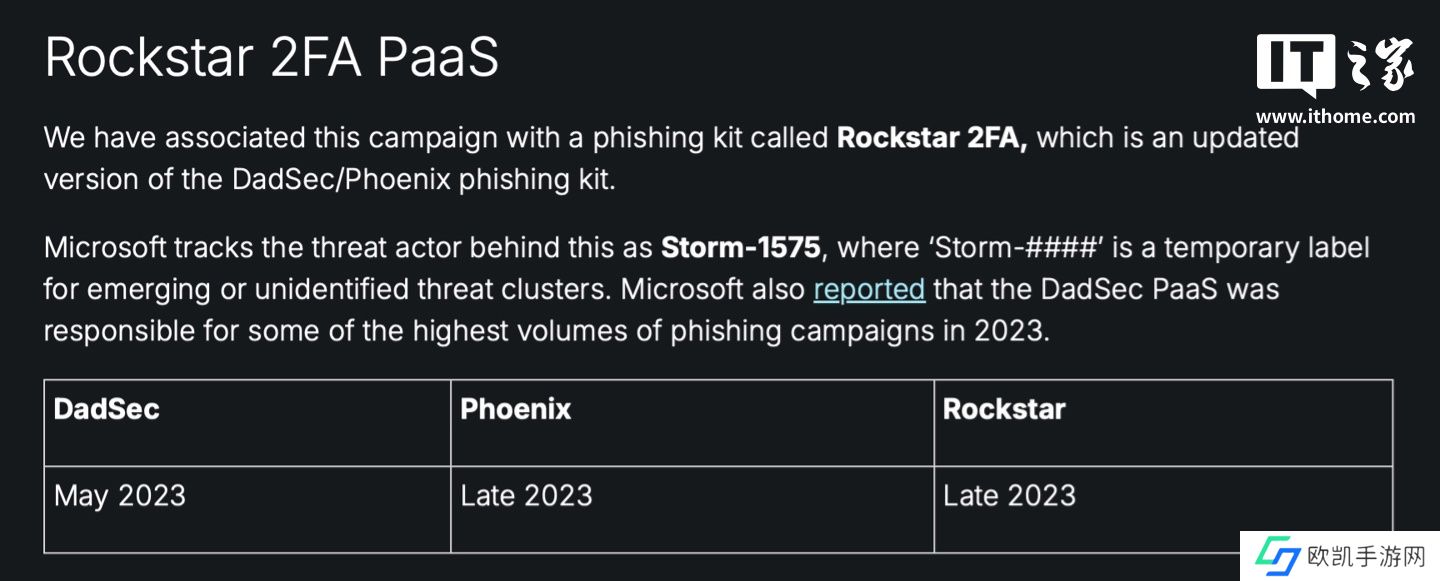
Task: Click the bold "Storm-1575" text
Action: point(740,247)
